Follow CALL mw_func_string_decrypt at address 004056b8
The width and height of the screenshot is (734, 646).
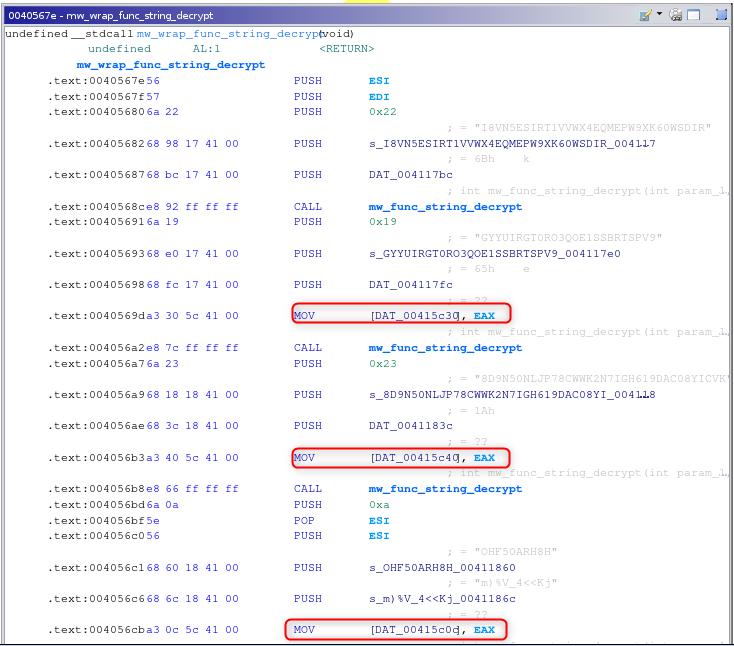click(x=445, y=489)
